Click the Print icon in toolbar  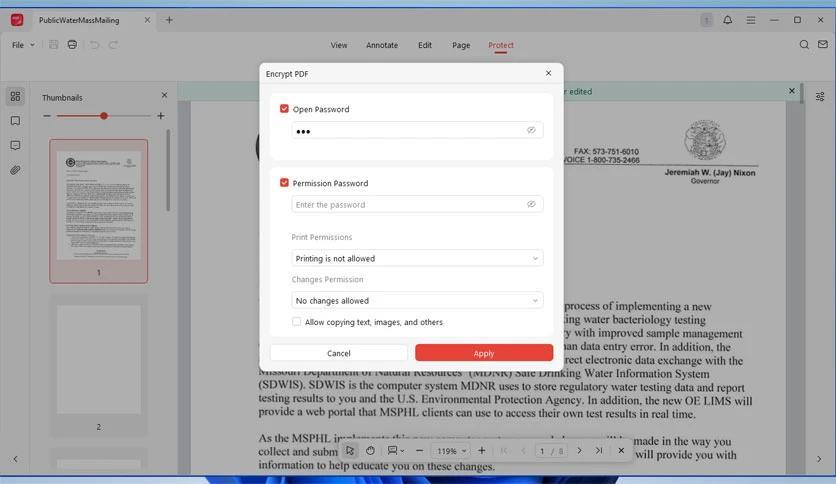pyautogui.click(x=73, y=45)
